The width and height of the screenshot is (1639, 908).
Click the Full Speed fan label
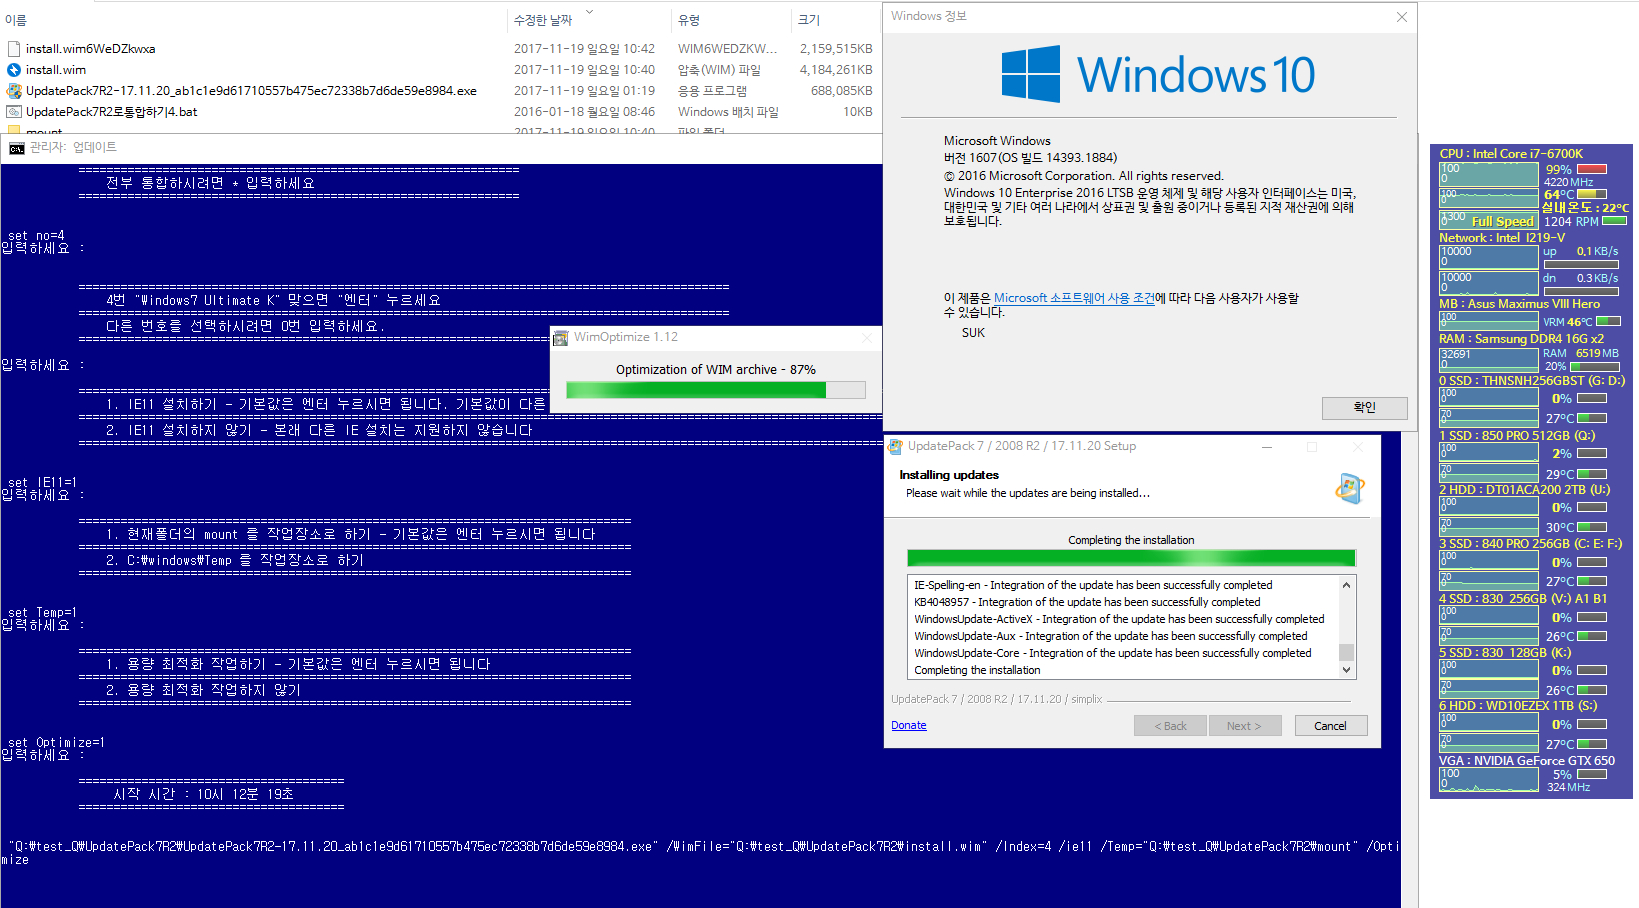coord(1502,222)
